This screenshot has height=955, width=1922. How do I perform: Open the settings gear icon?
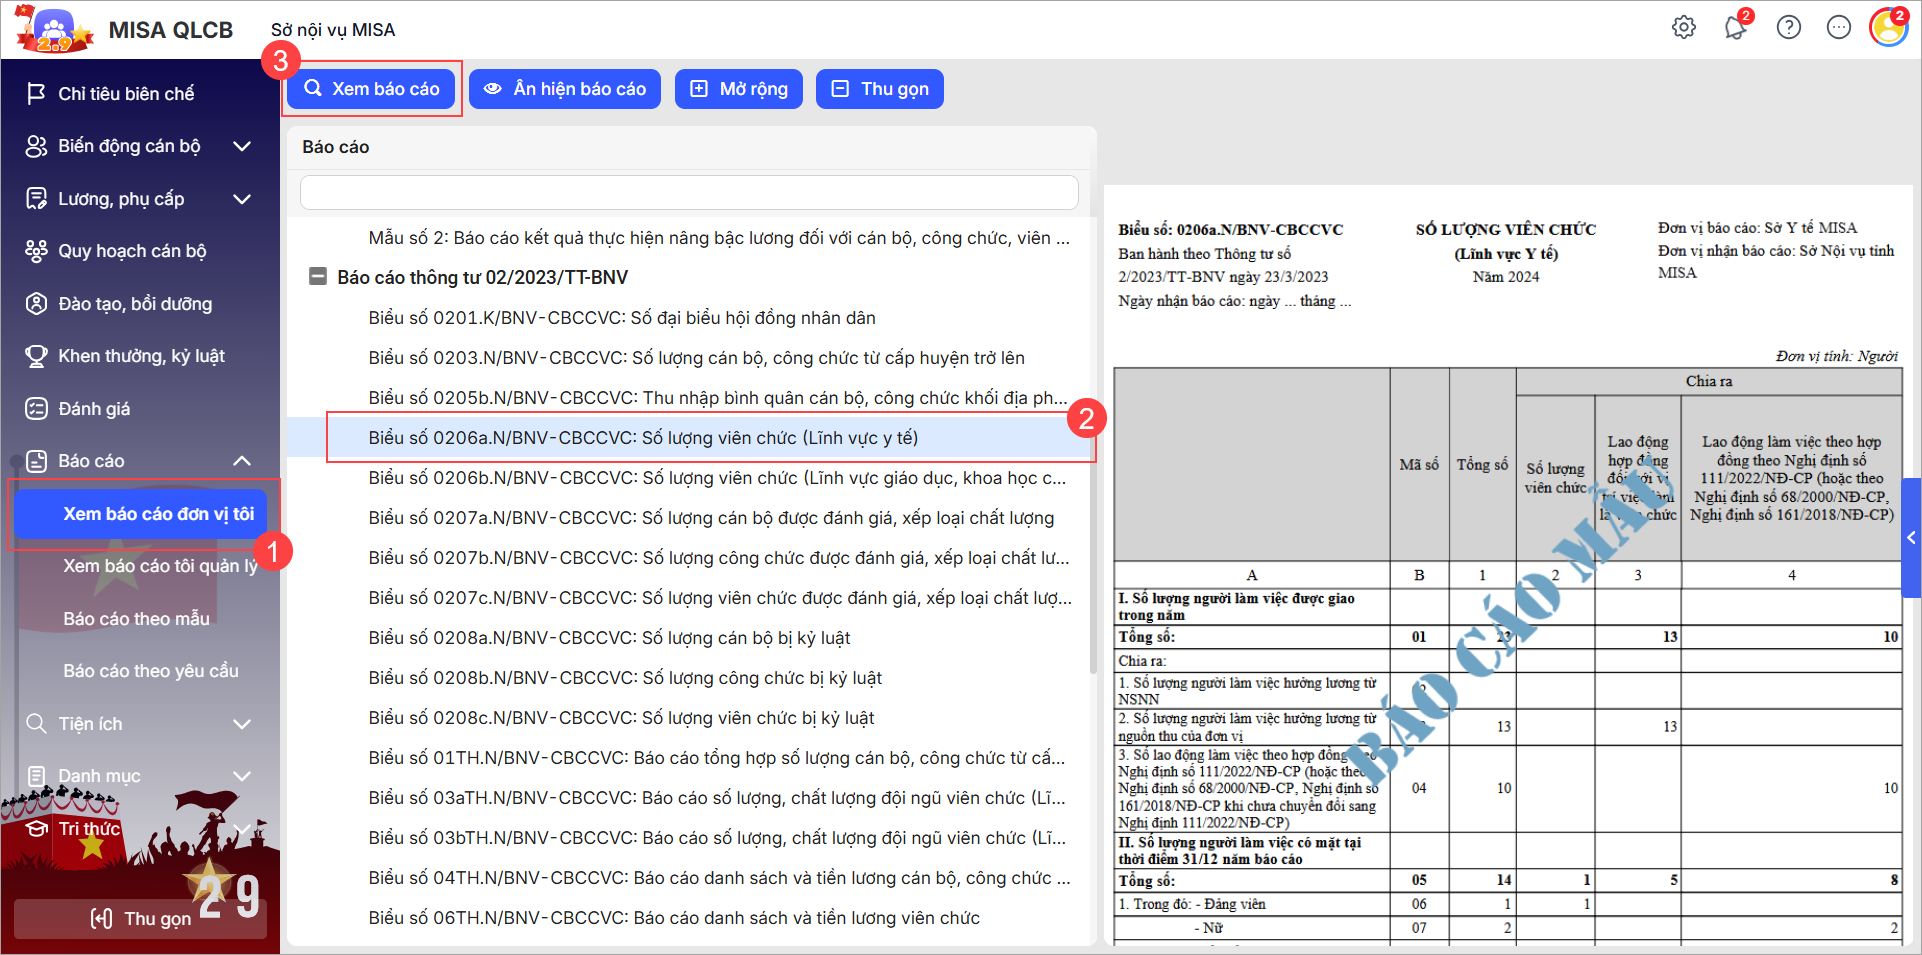coord(1684,28)
